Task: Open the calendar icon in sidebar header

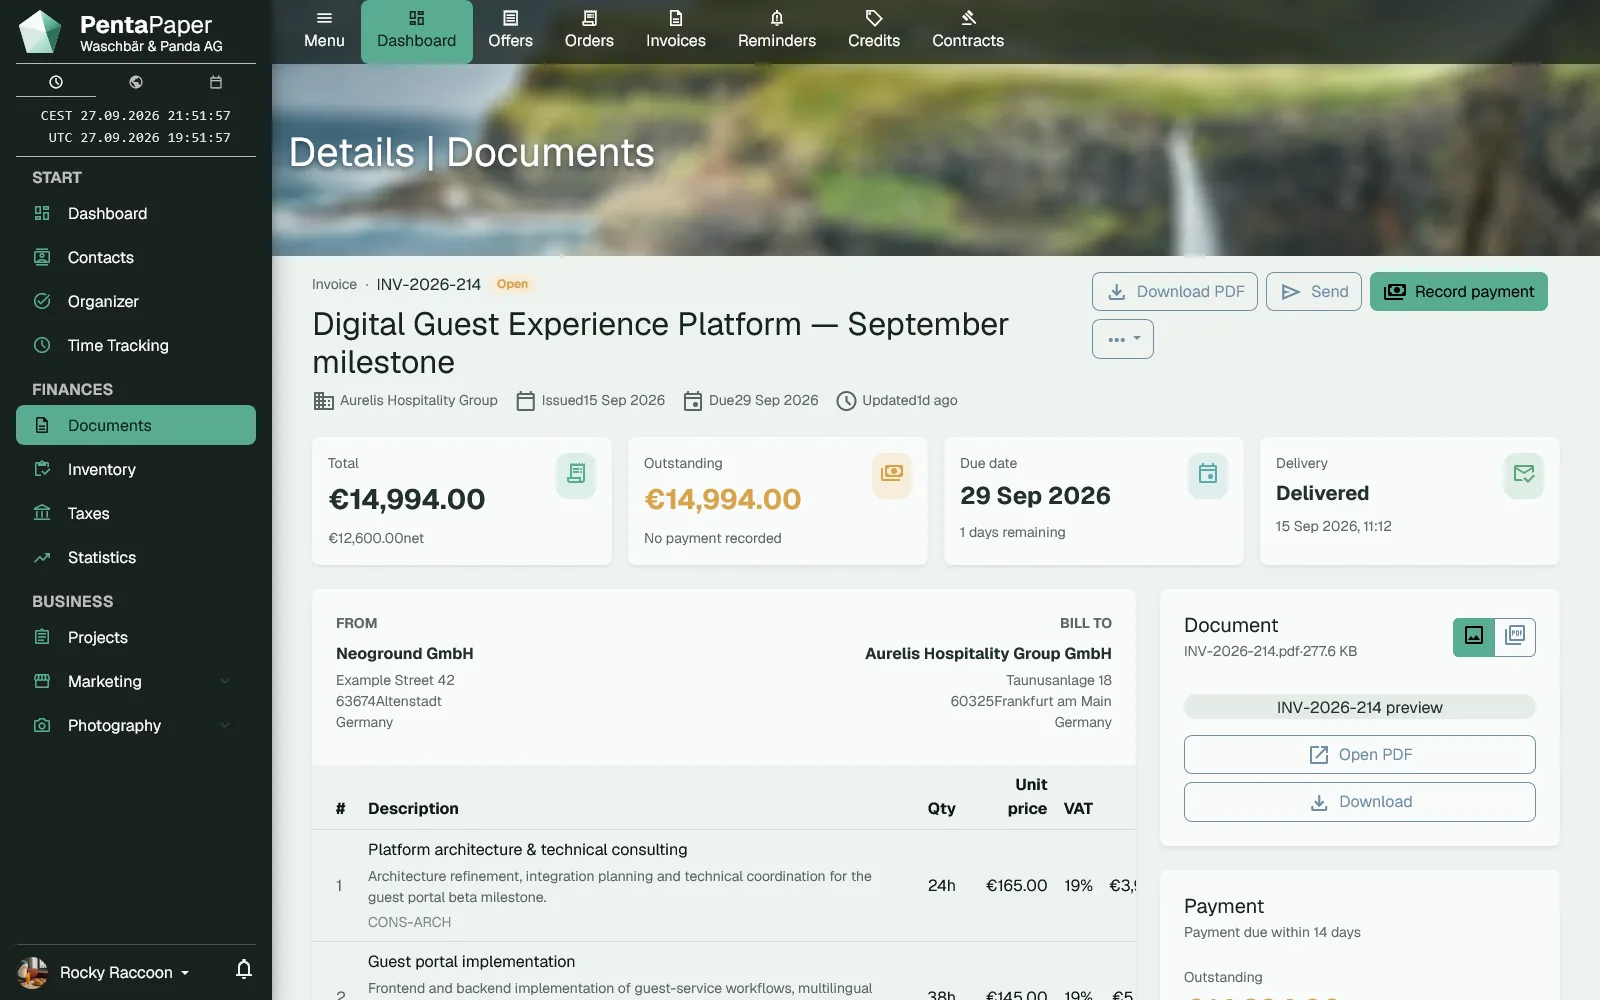Action: click(216, 82)
